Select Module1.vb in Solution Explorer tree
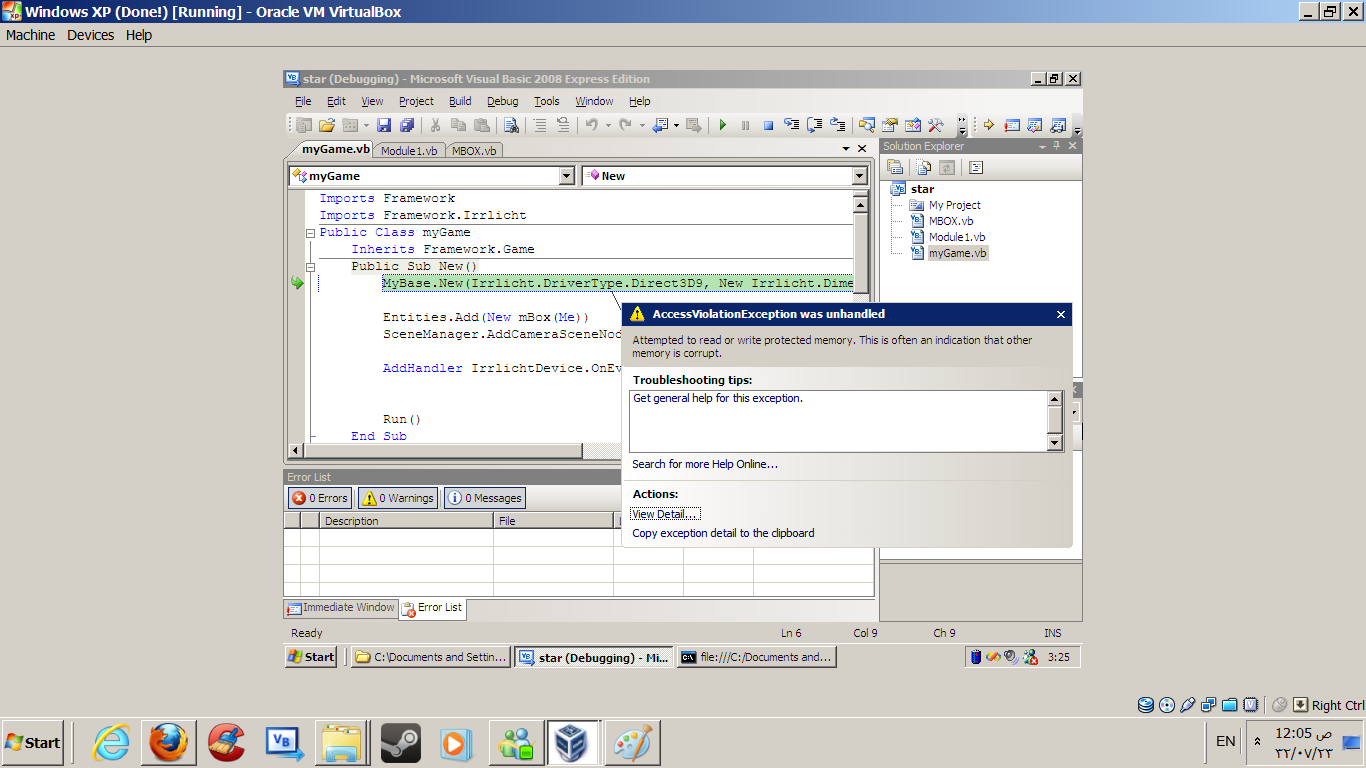1366x768 pixels. tap(957, 237)
